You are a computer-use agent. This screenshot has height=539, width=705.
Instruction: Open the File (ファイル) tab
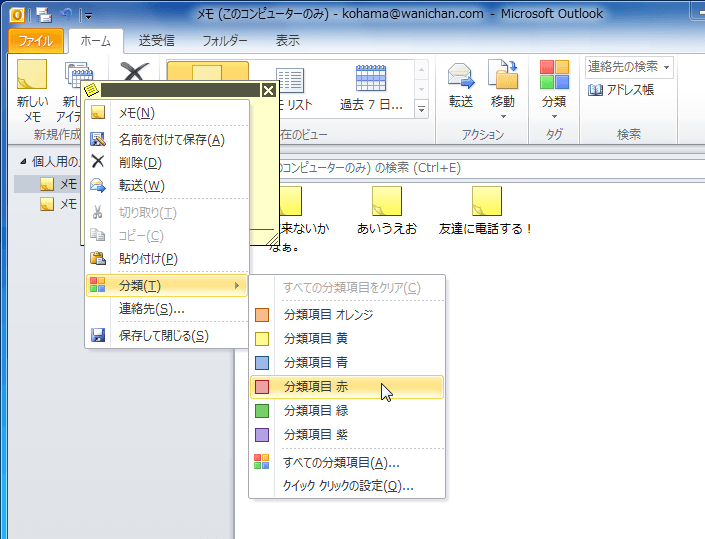36,41
